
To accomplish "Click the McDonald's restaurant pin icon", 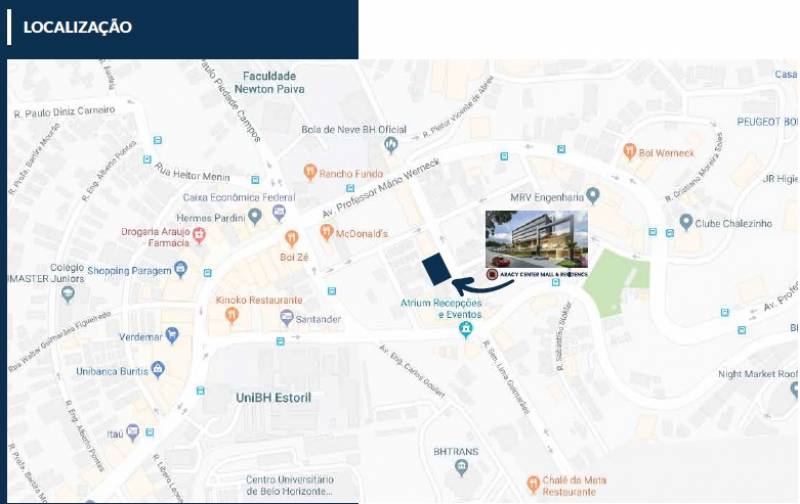I will 327,232.
